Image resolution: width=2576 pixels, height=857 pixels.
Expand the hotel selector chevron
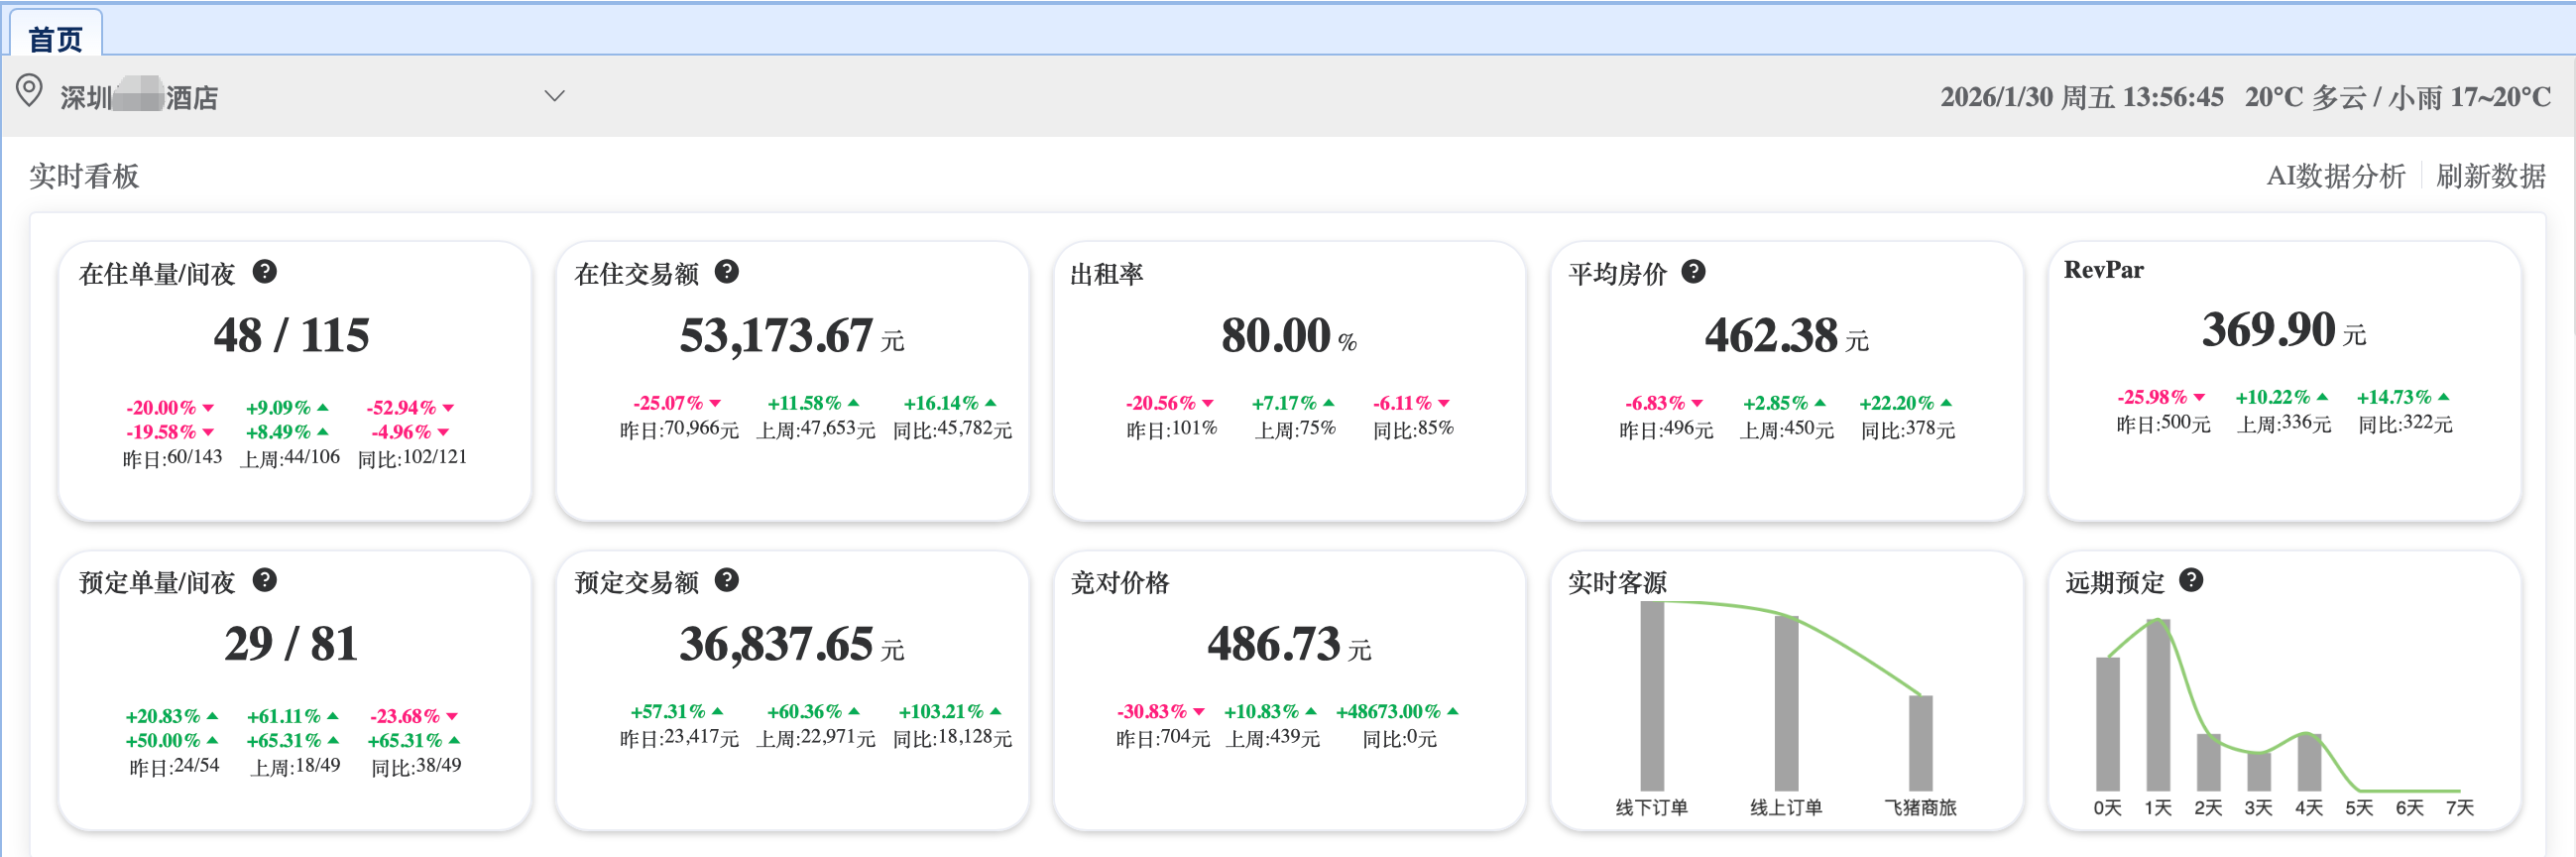554,96
